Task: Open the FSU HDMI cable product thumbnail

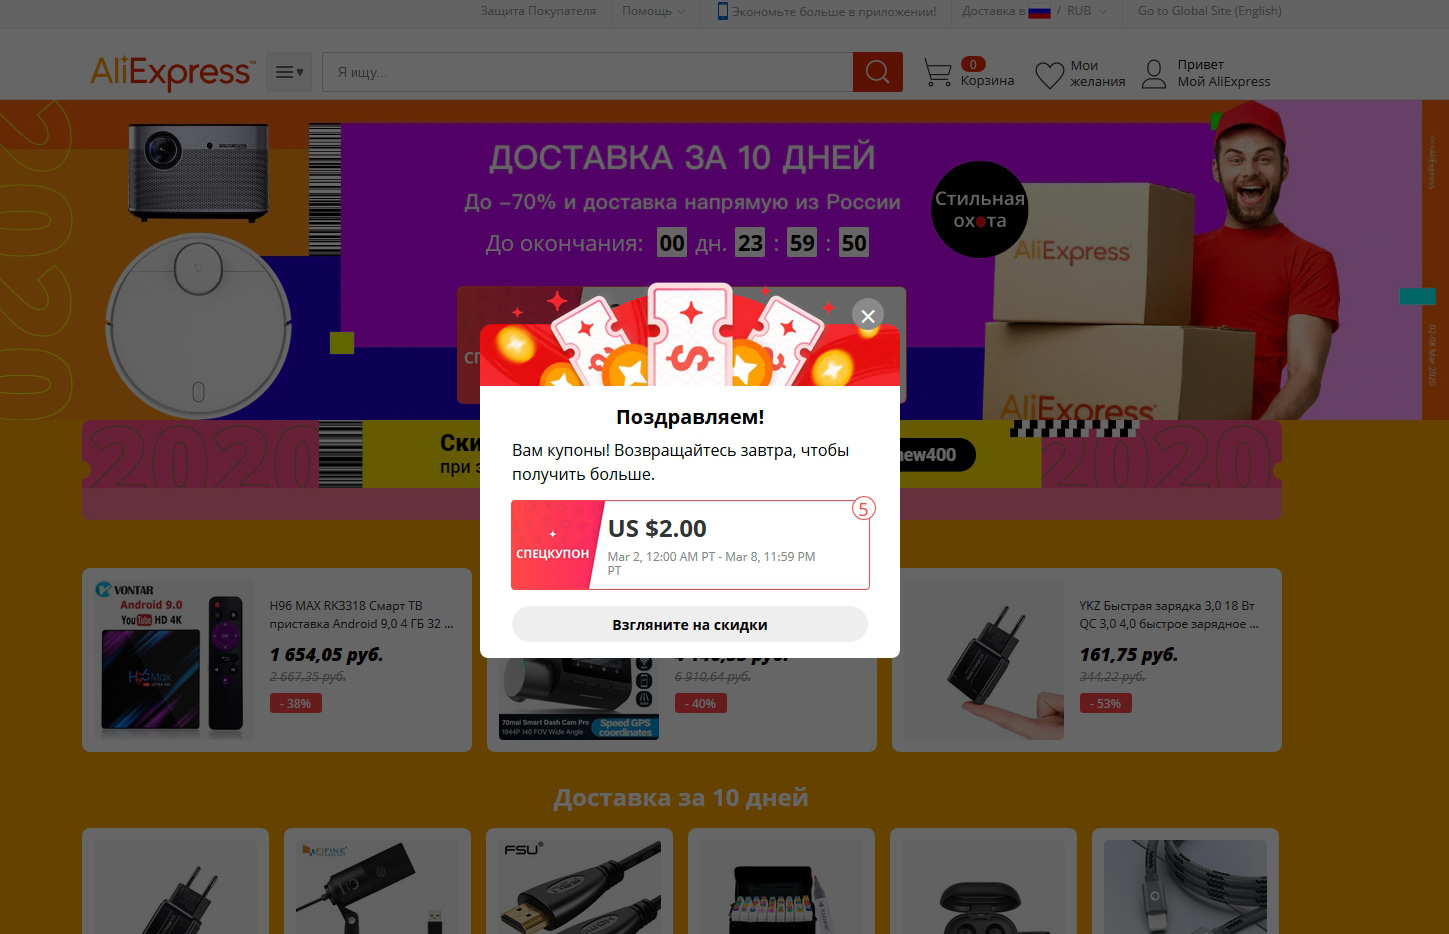Action: [x=579, y=887]
